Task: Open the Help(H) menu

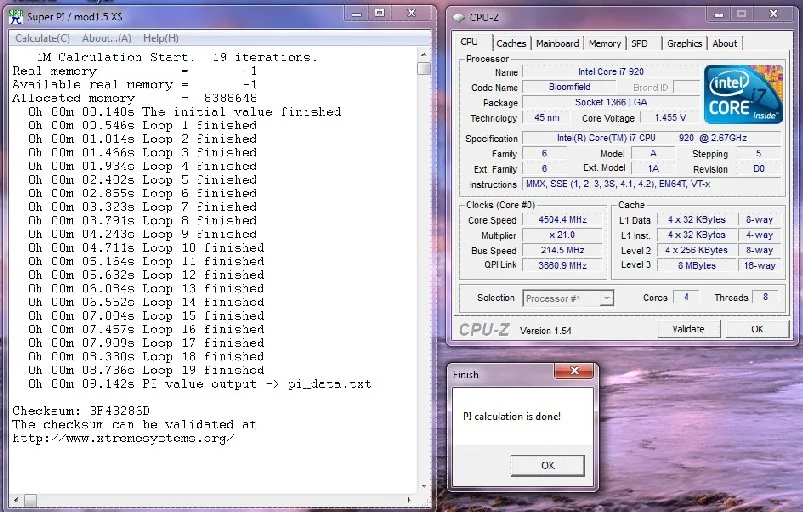Action: point(160,38)
